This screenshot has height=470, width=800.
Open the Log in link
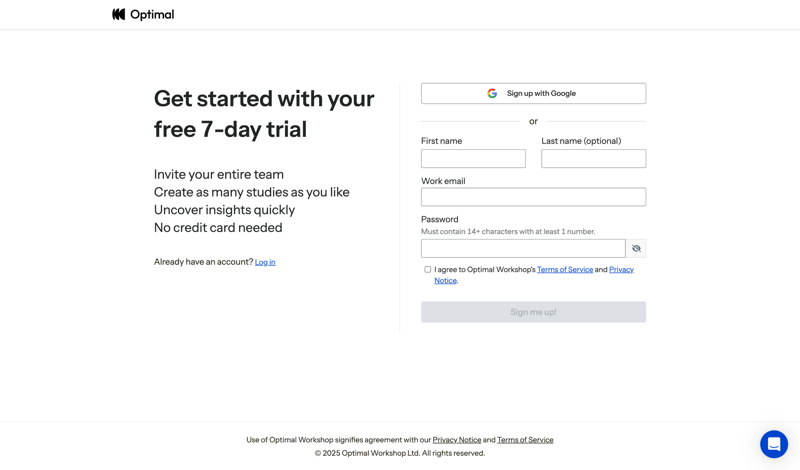[265, 262]
